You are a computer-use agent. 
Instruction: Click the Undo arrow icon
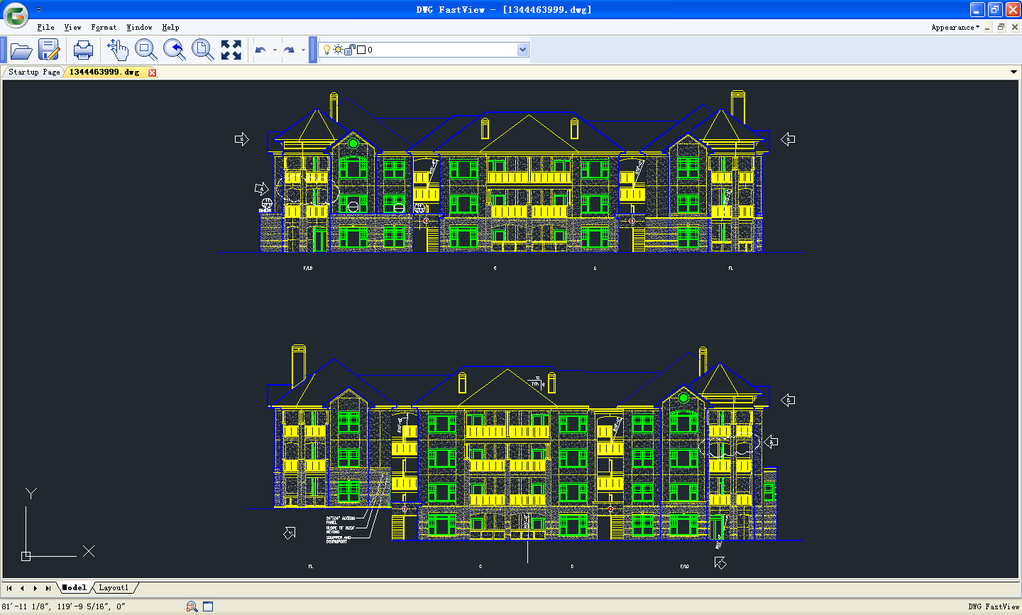click(x=260, y=50)
